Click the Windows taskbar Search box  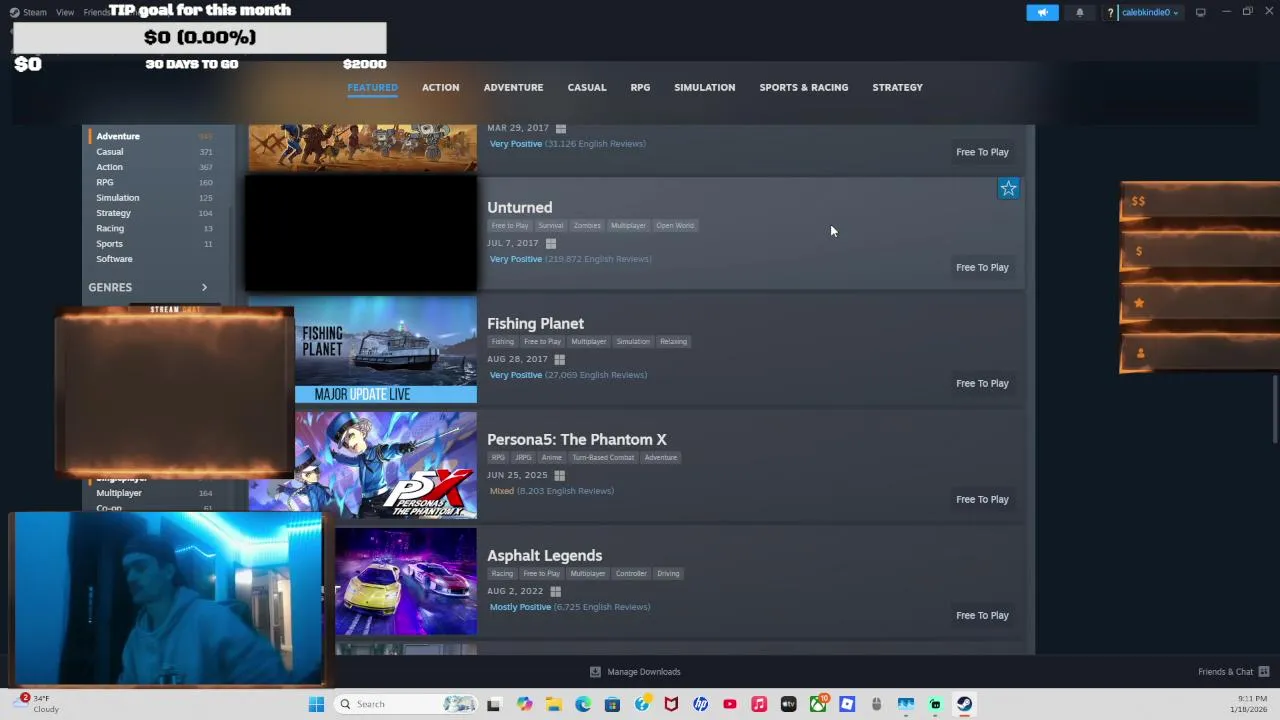coord(404,704)
